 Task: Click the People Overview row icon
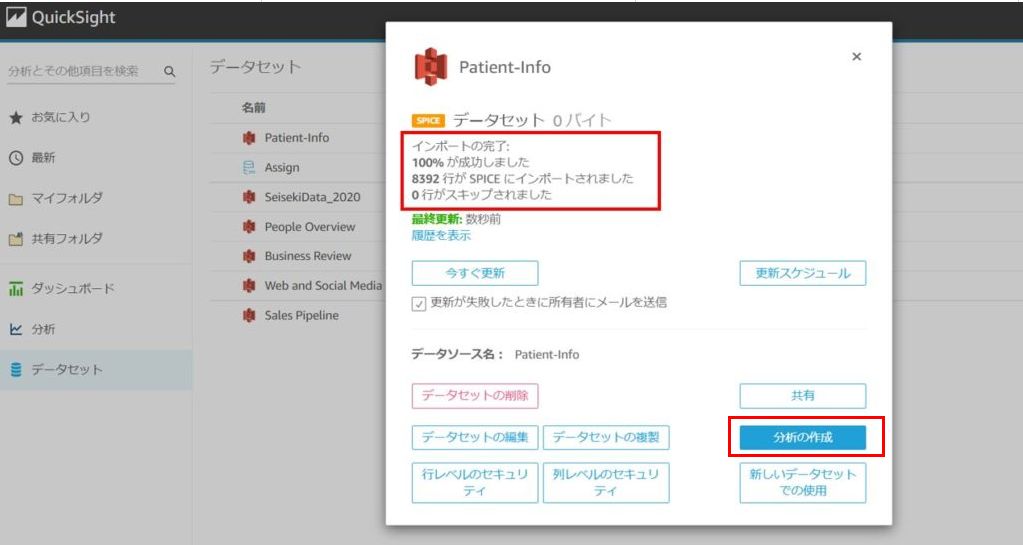(x=249, y=226)
